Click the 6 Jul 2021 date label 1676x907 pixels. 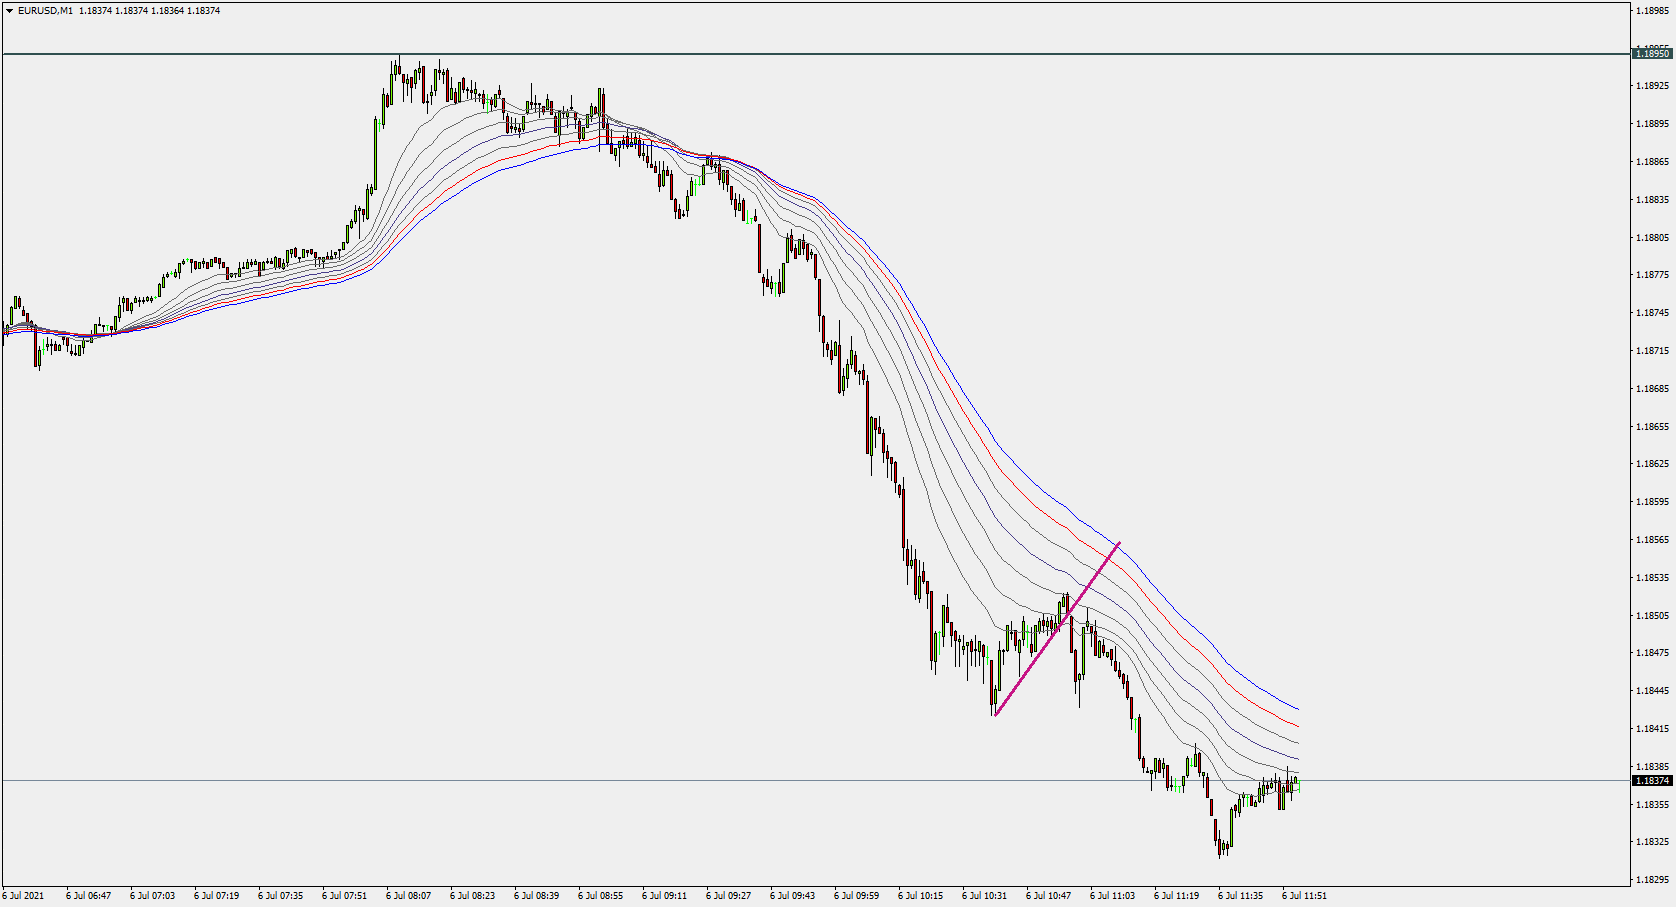(x=23, y=896)
